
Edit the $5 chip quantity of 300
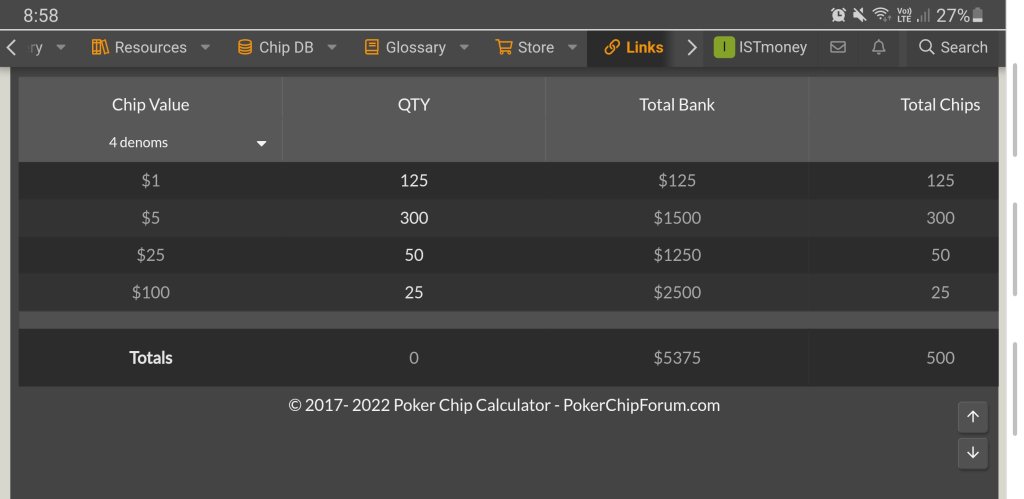pyautogui.click(x=413, y=218)
